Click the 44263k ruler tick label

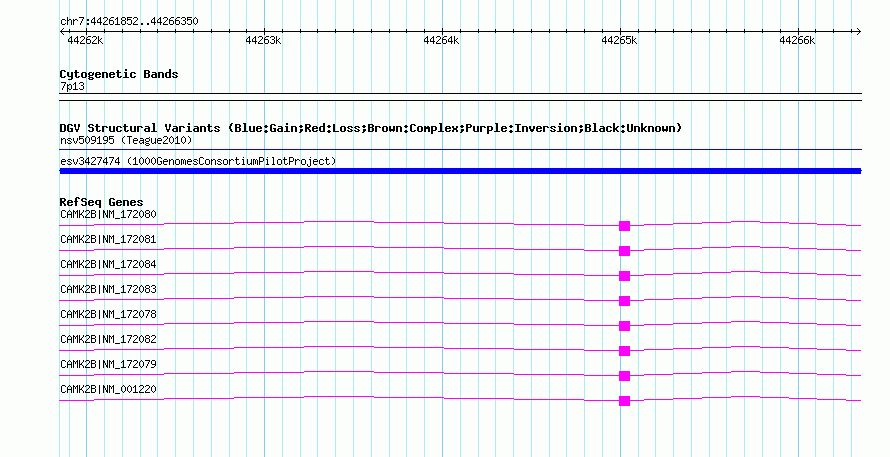click(x=263, y=40)
